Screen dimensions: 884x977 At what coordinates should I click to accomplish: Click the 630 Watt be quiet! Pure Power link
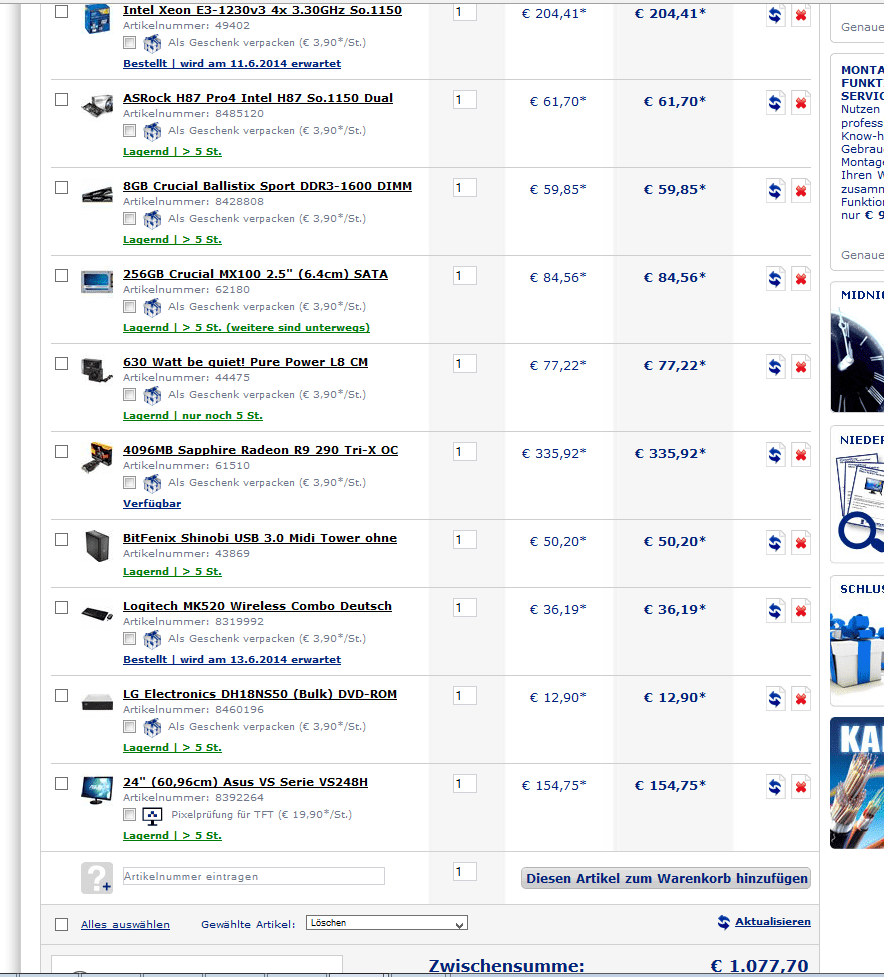245,362
